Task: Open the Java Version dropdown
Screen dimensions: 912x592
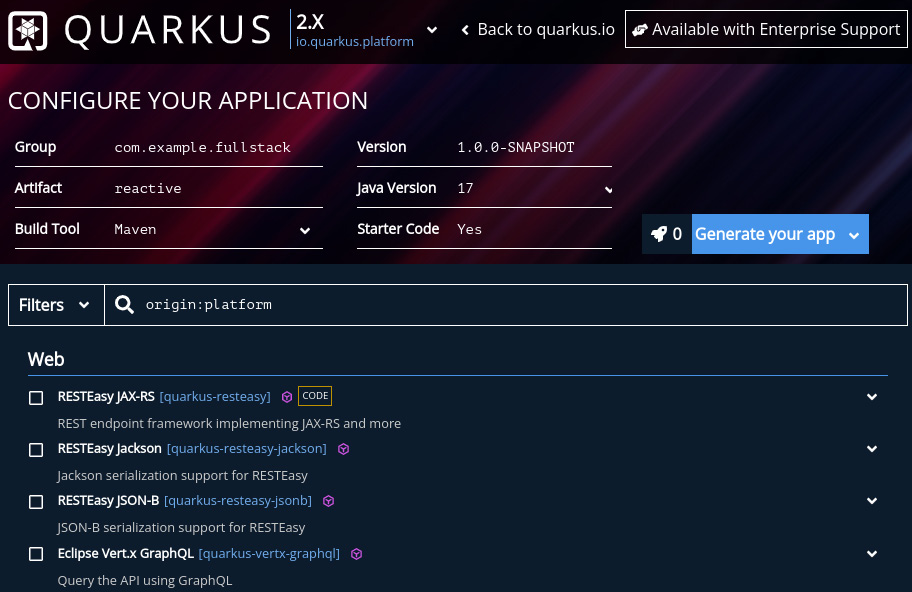Action: (x=533, y=189)
